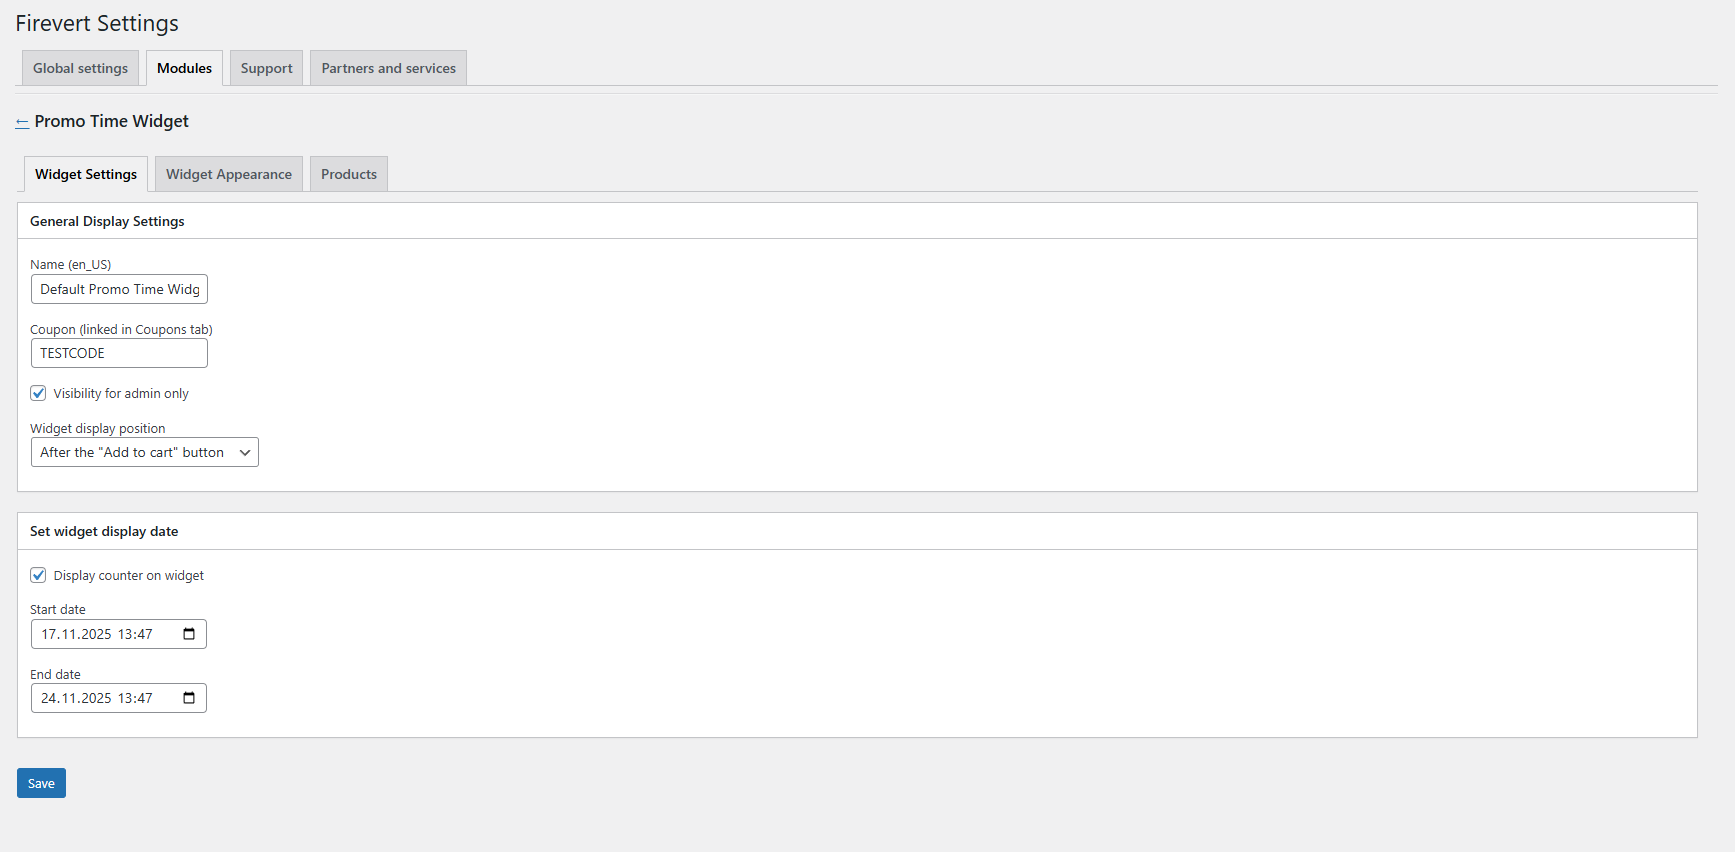Image resolution: width=1735 pixels, height=852 pixels.
Task: Click the back arrow beside Promo Time Widget
Action: (22, 122)
